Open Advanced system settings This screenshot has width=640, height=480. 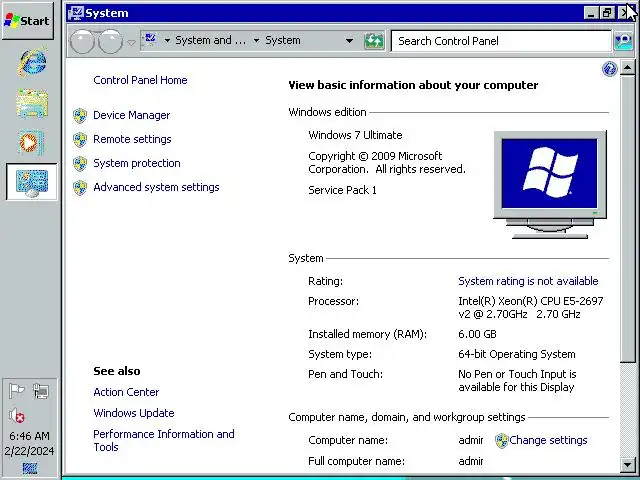coord(156,187)
